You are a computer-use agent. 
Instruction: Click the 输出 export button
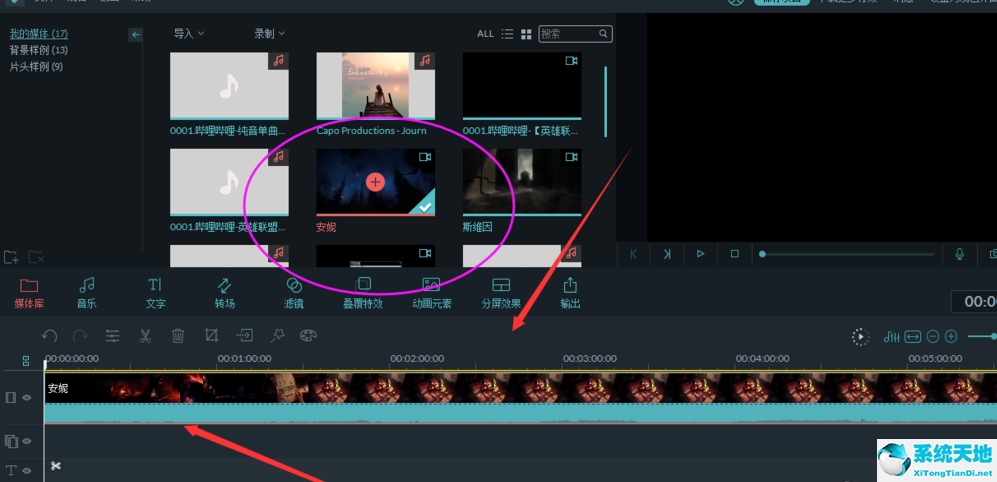pos(570,293)
